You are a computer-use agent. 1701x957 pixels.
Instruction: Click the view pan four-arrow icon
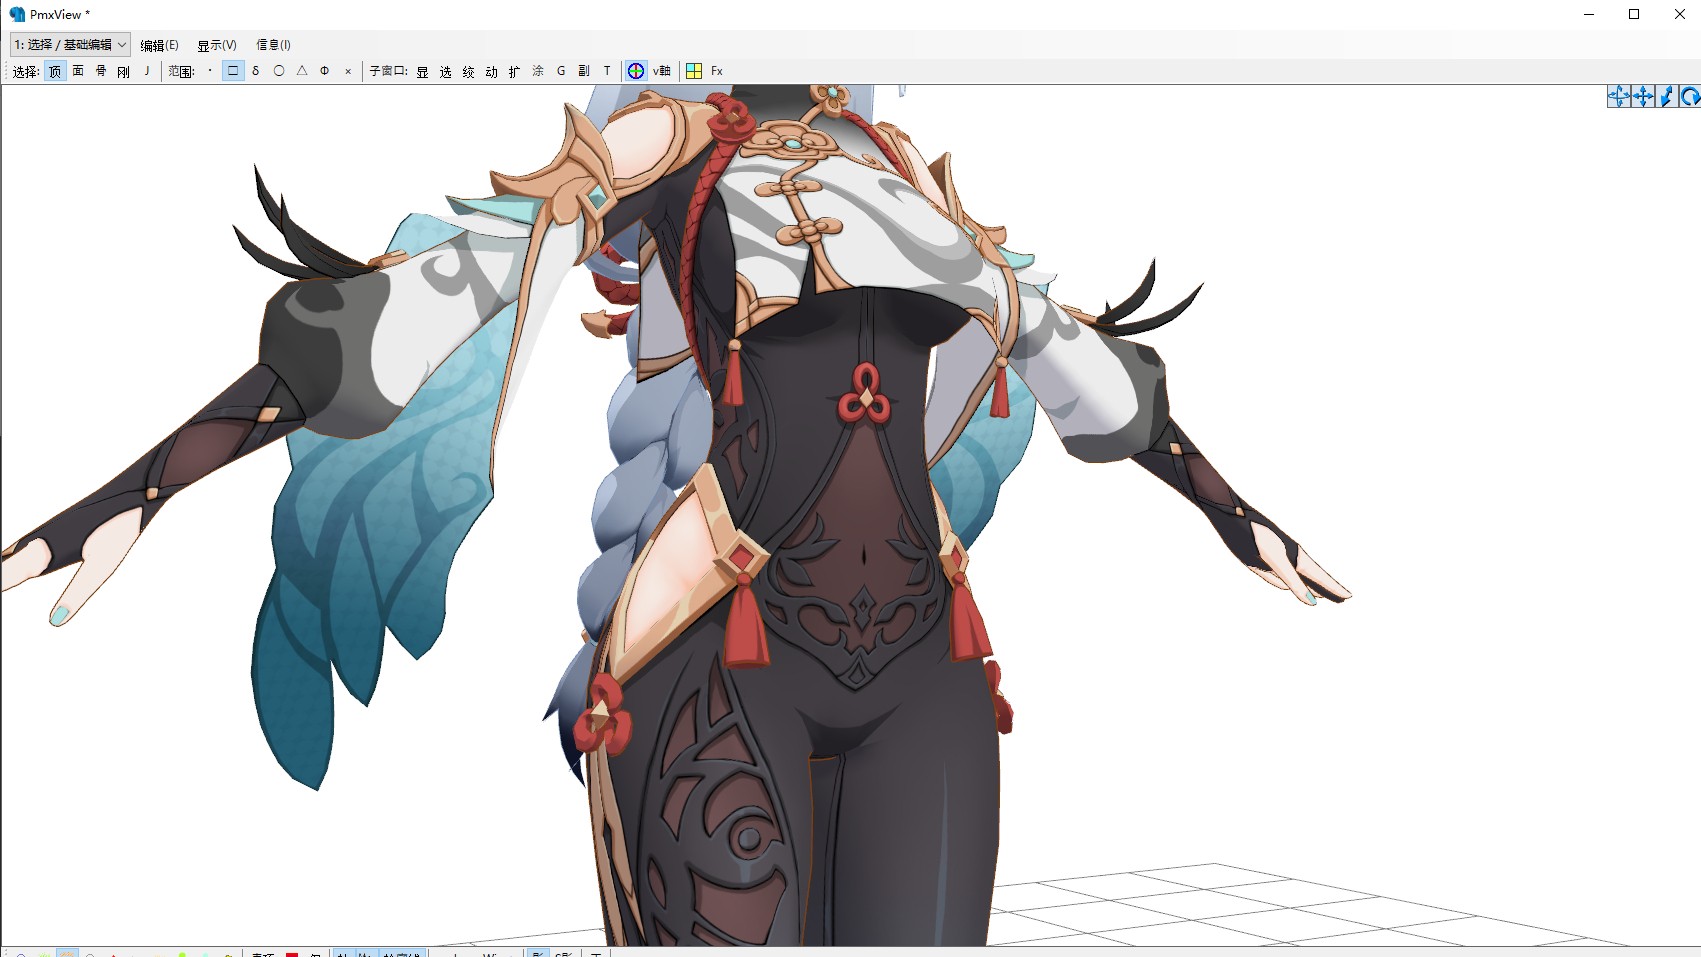(1642, 96)
